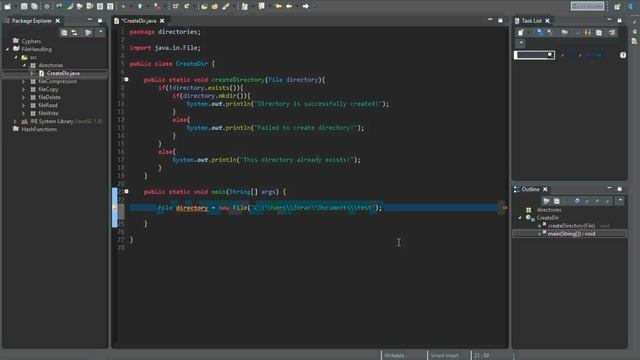Fold main method in the editor gutter
The width and height of the screenshot is (640, 360).
click(x=127, y=191)
